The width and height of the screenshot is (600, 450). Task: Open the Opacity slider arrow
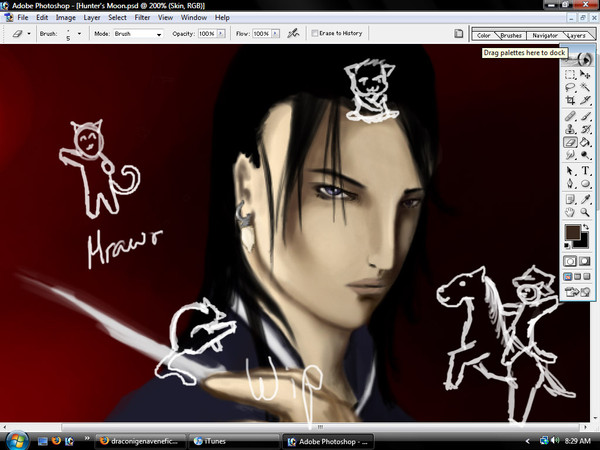point(221,34)
